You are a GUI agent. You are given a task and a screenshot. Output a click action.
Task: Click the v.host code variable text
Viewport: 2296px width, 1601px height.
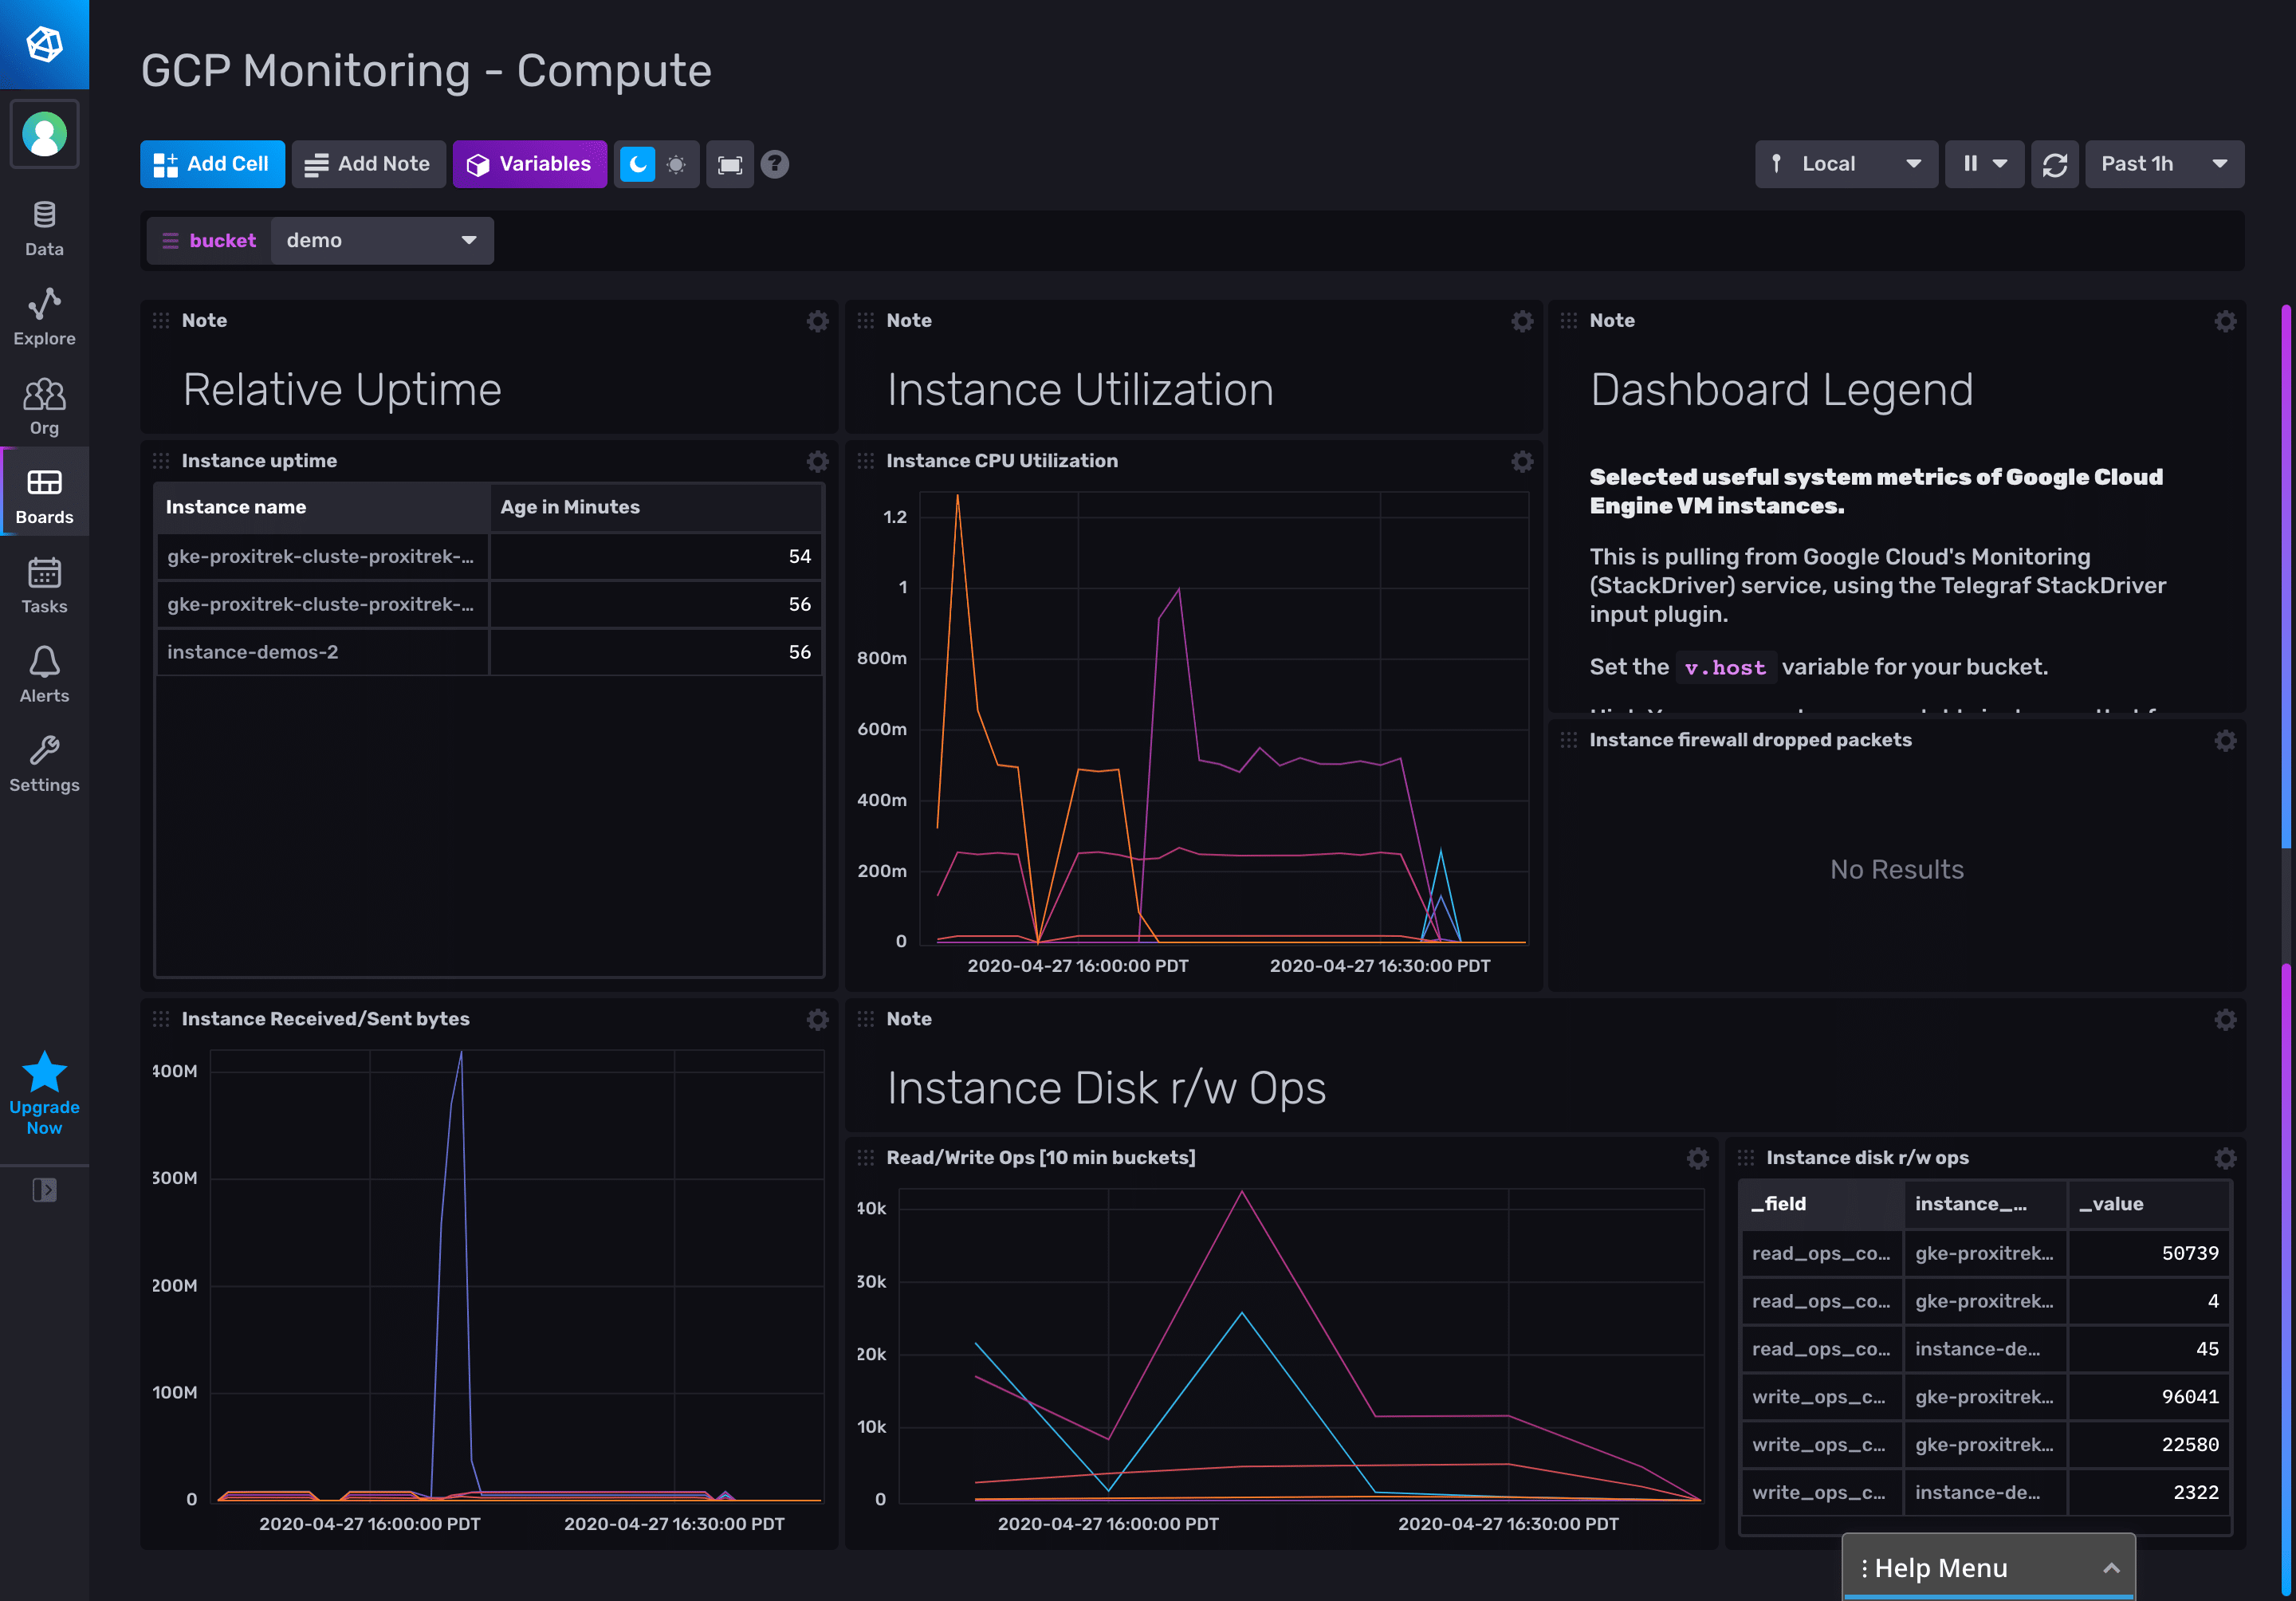pyautogui.click(x=1725, y=667)
